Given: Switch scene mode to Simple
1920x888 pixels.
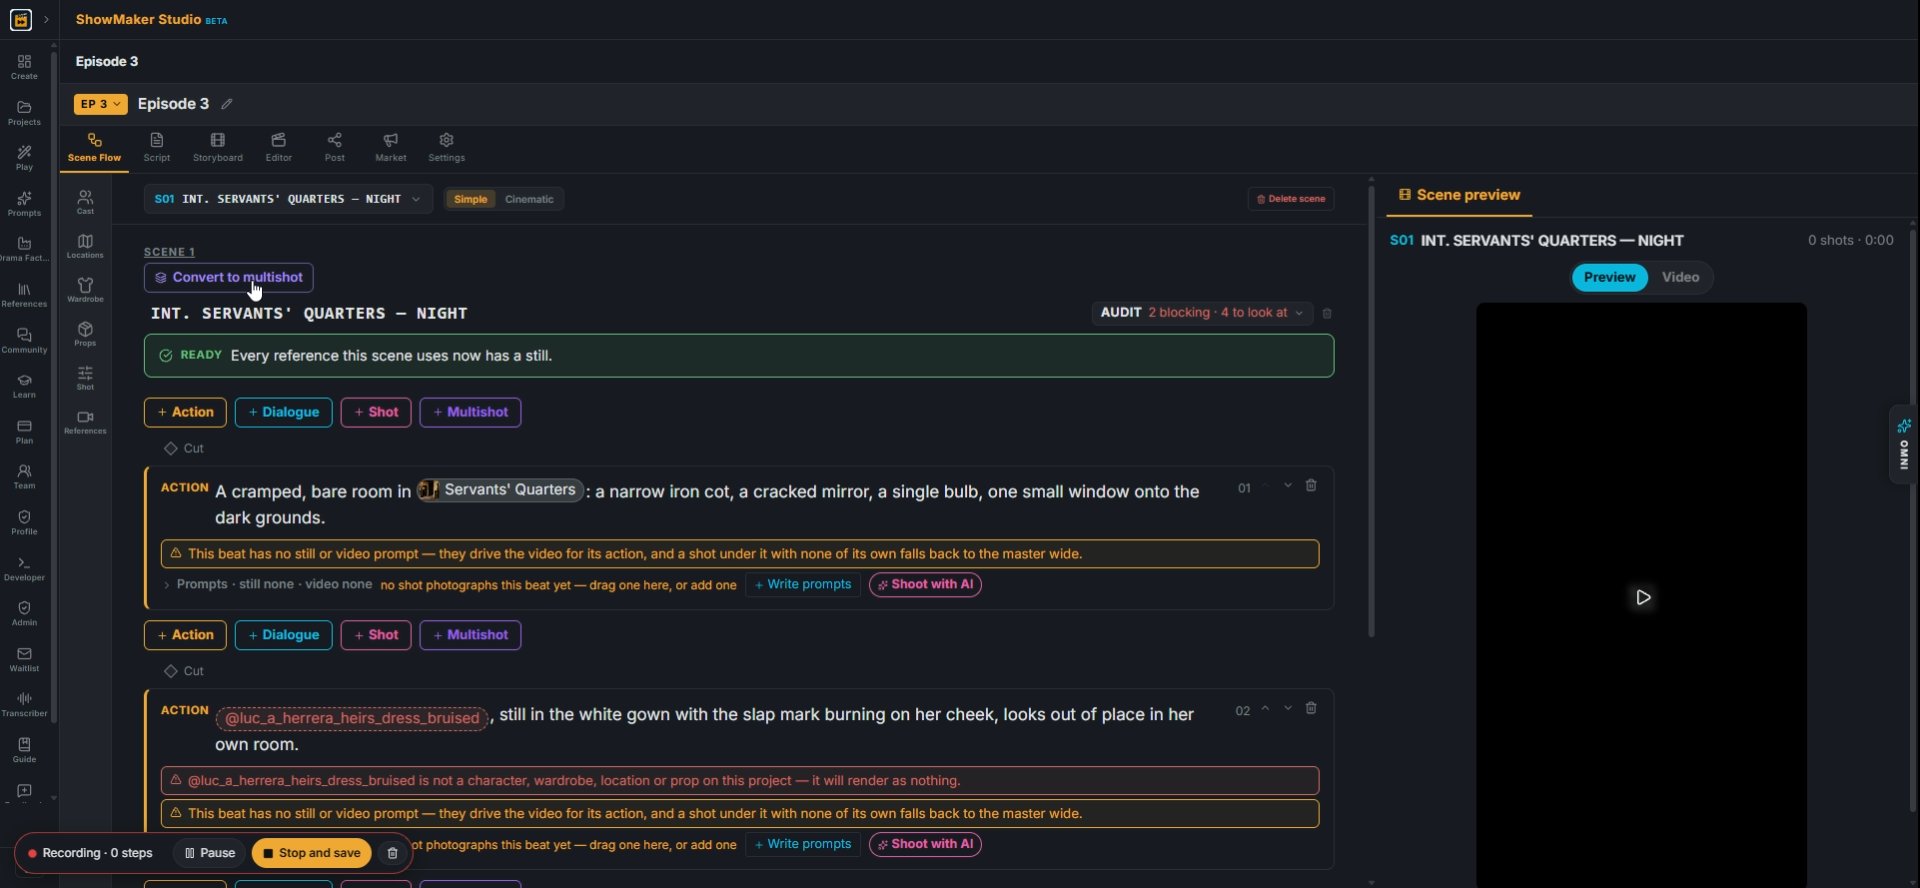Looking at the screenshot, I should [470, 199].
